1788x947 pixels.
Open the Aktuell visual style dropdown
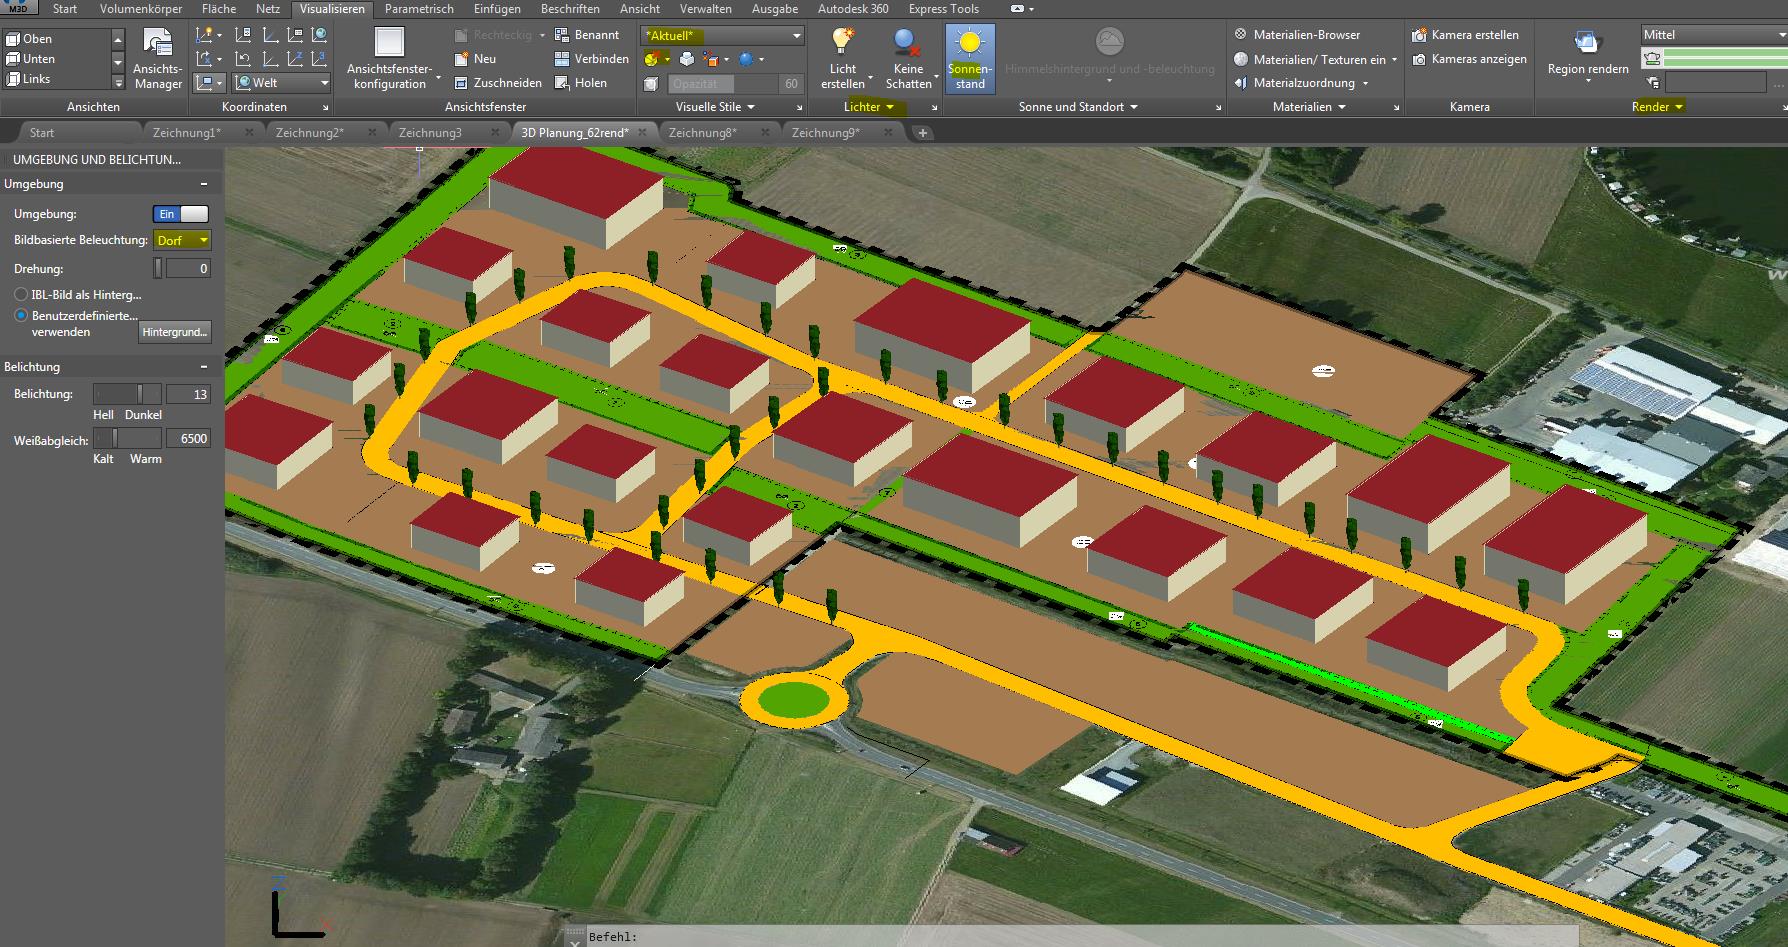[x=722, y=35]
